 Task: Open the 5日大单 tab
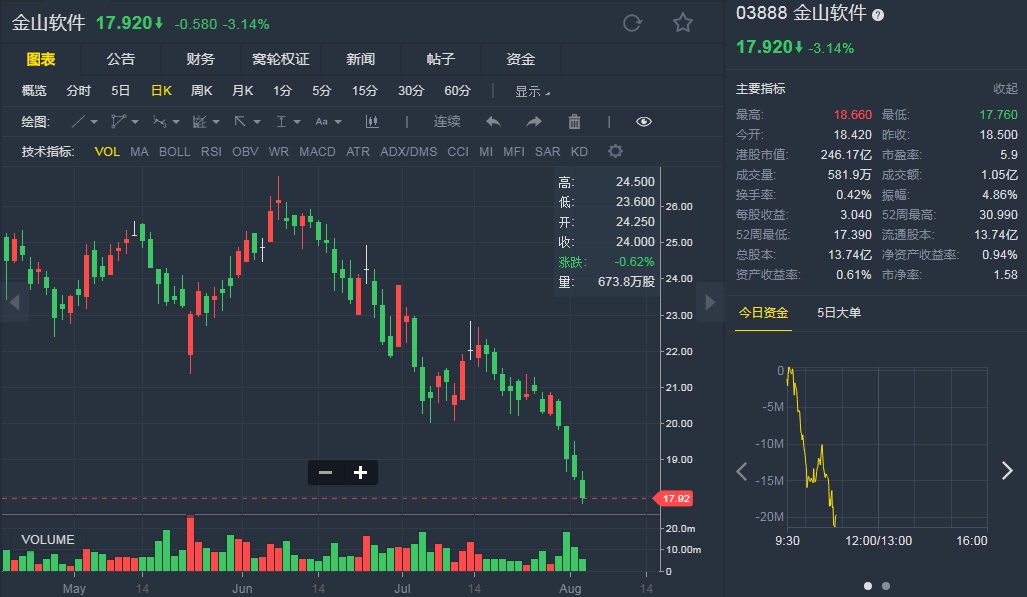838,313
